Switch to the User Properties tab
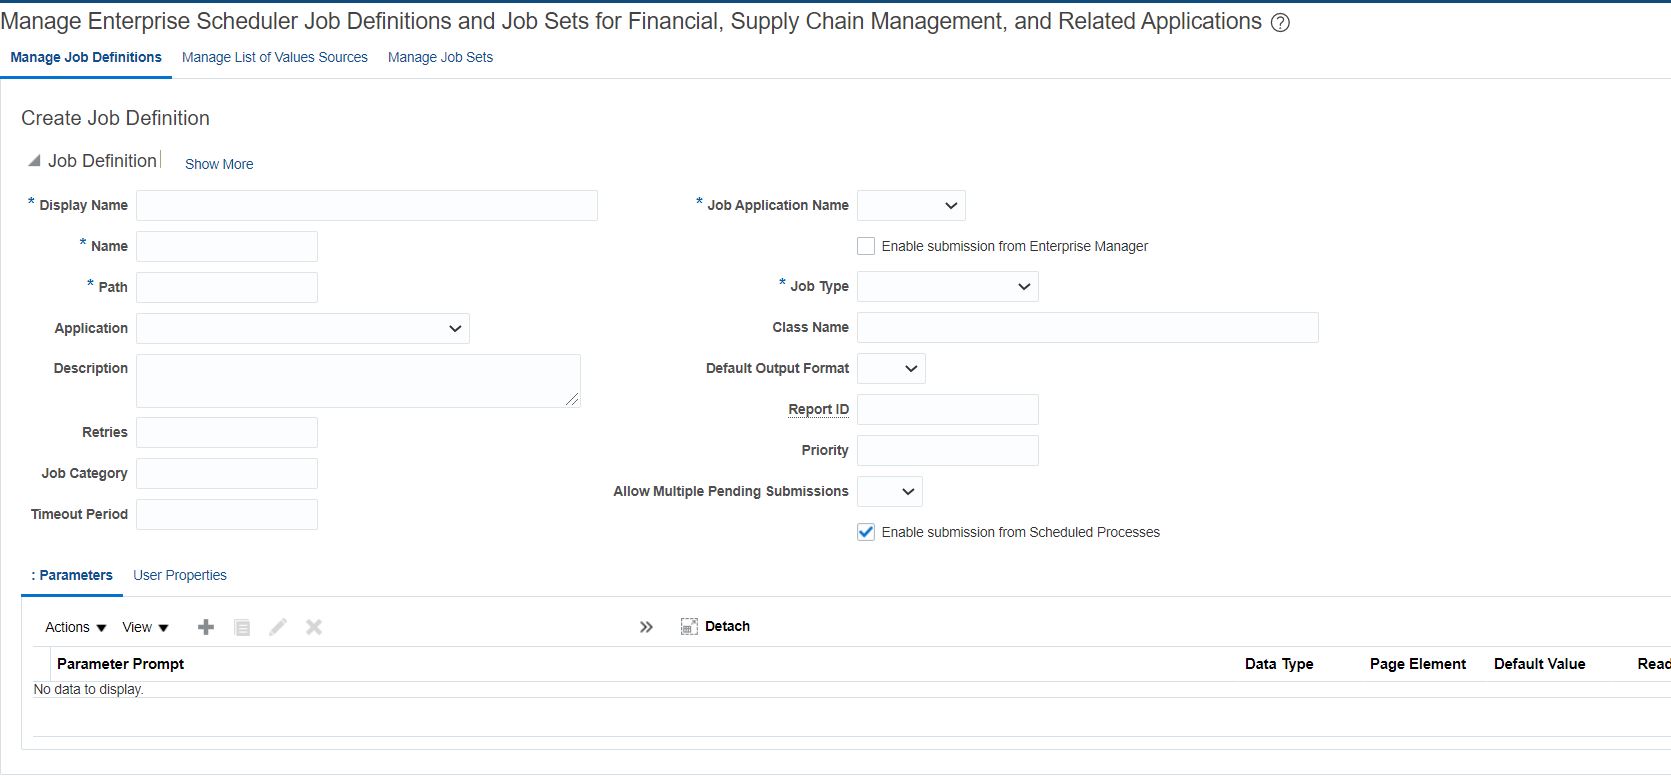1671x776 pixels. 180,575
